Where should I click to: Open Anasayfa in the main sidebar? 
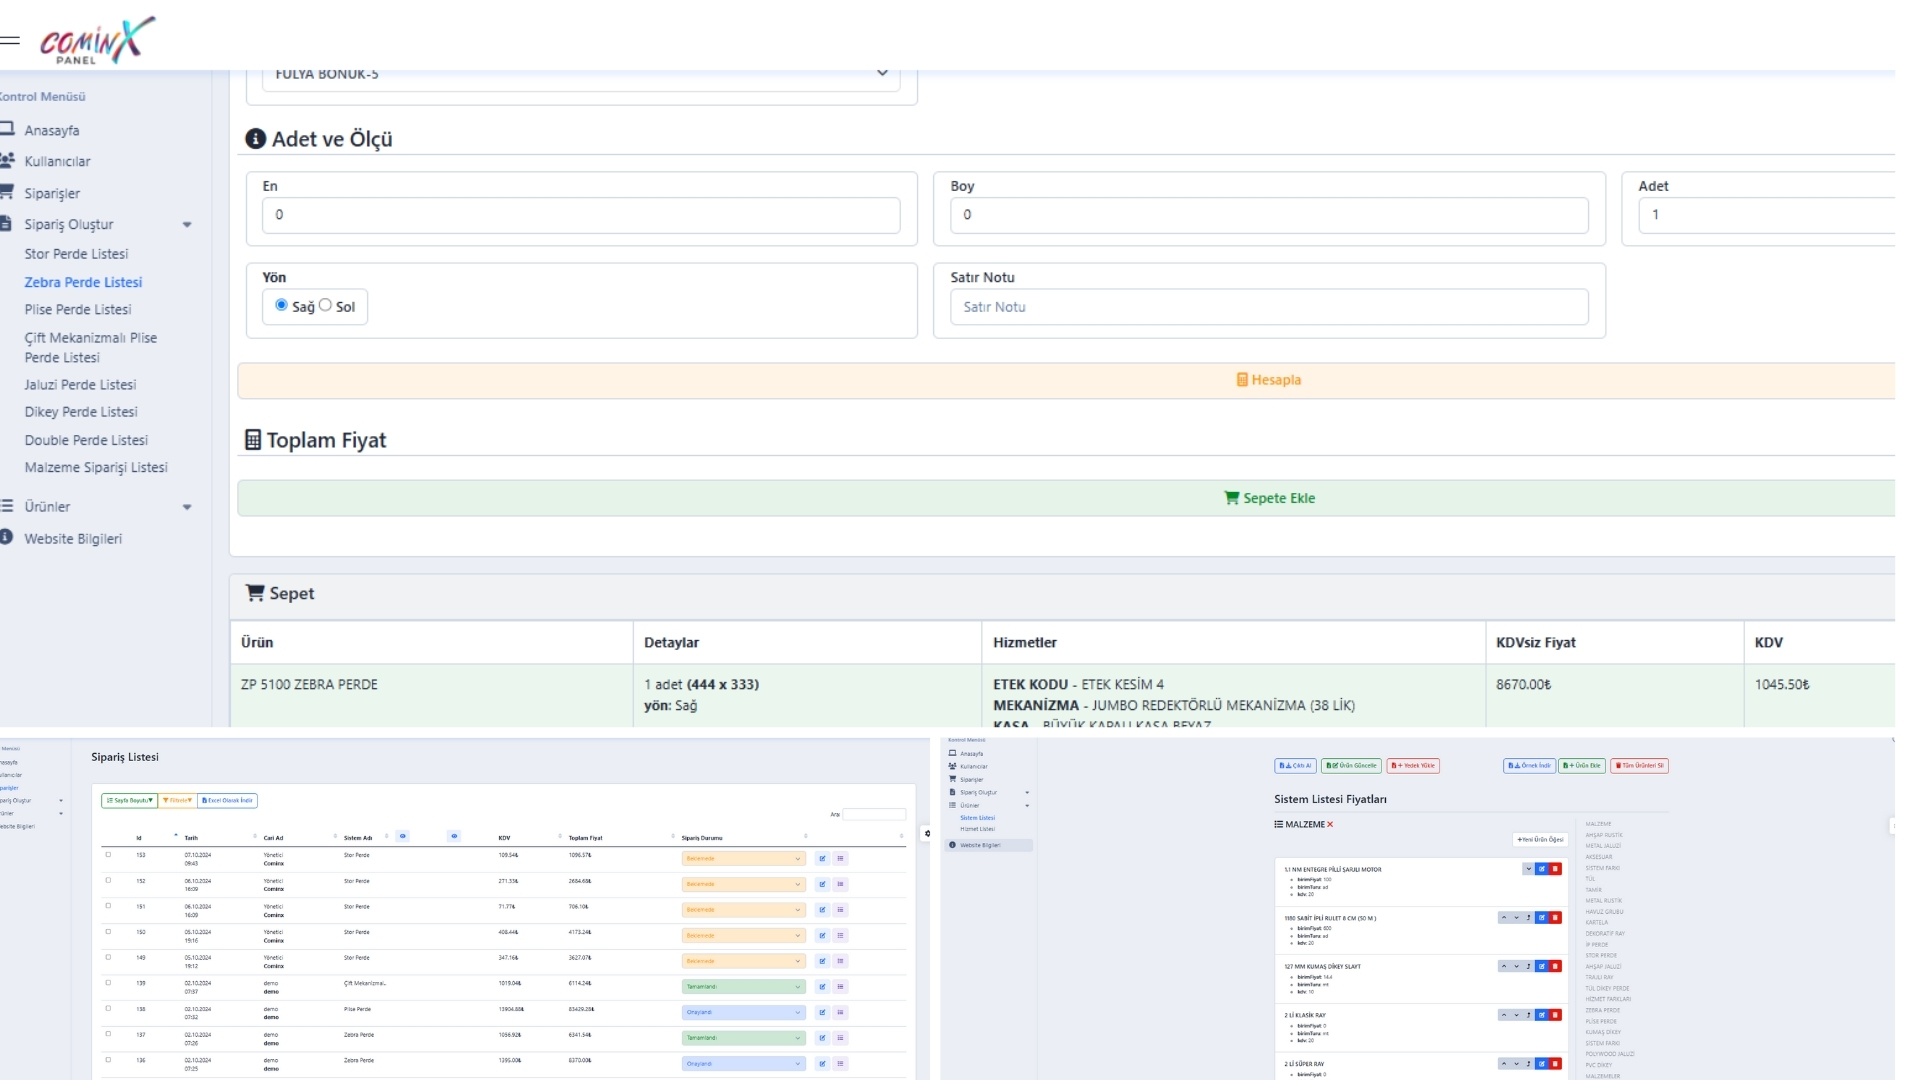[51, 130]
